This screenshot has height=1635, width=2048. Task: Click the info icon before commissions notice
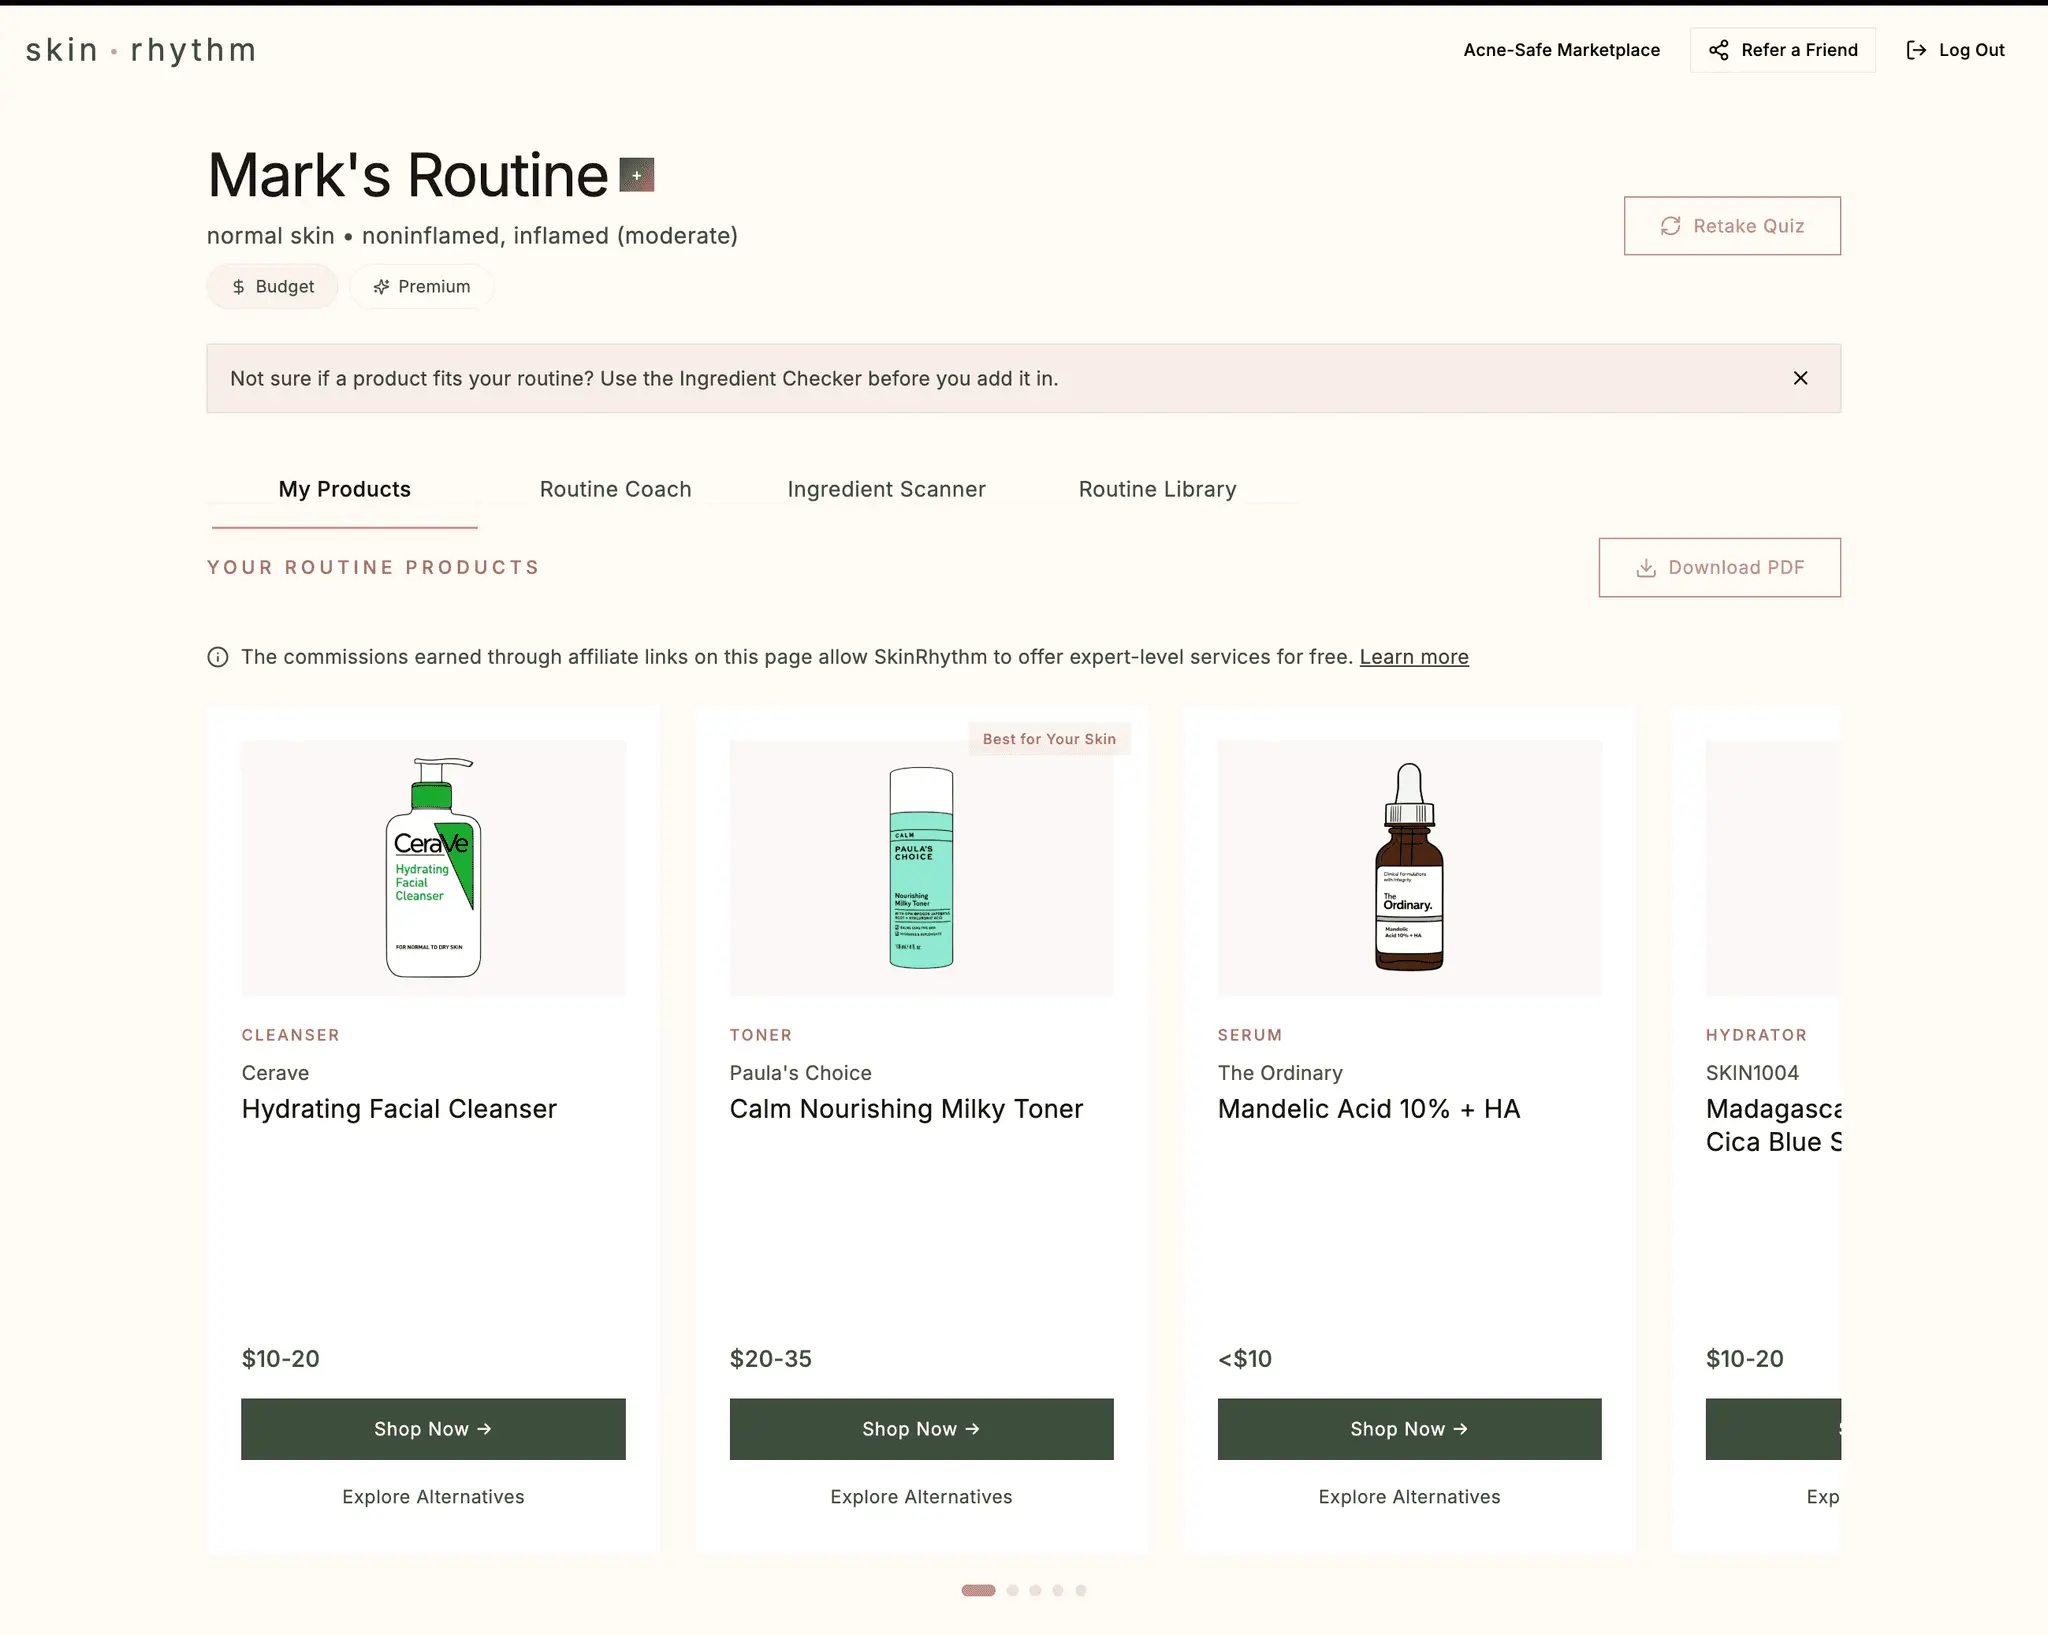pyautogui.click(x=217, y=657)
